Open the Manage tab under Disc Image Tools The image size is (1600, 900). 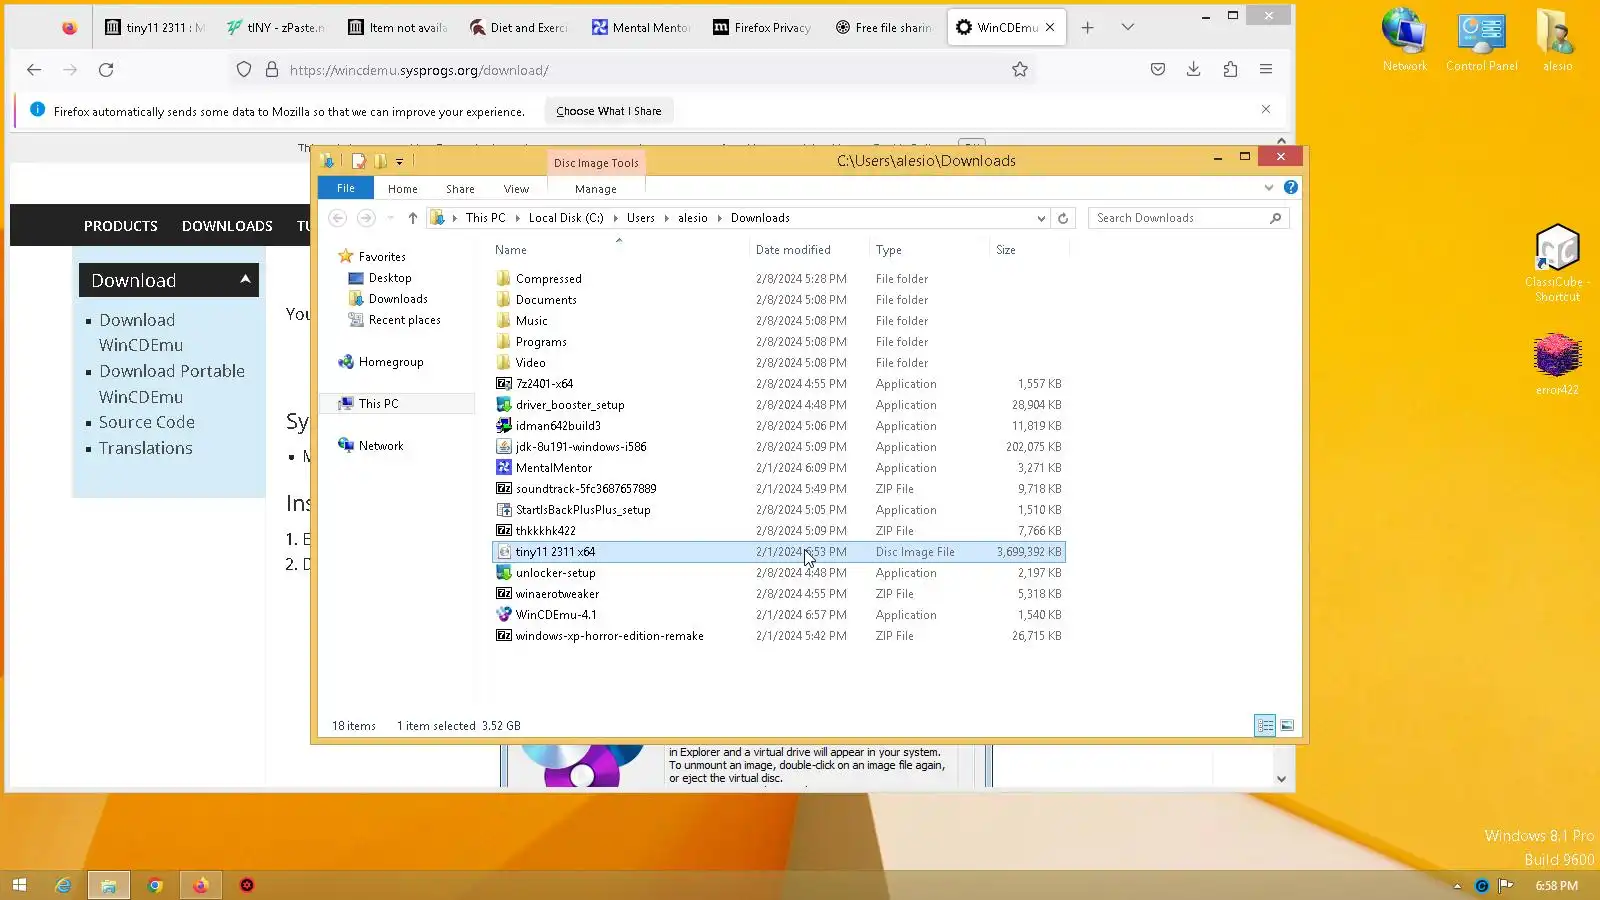[596, 189]
